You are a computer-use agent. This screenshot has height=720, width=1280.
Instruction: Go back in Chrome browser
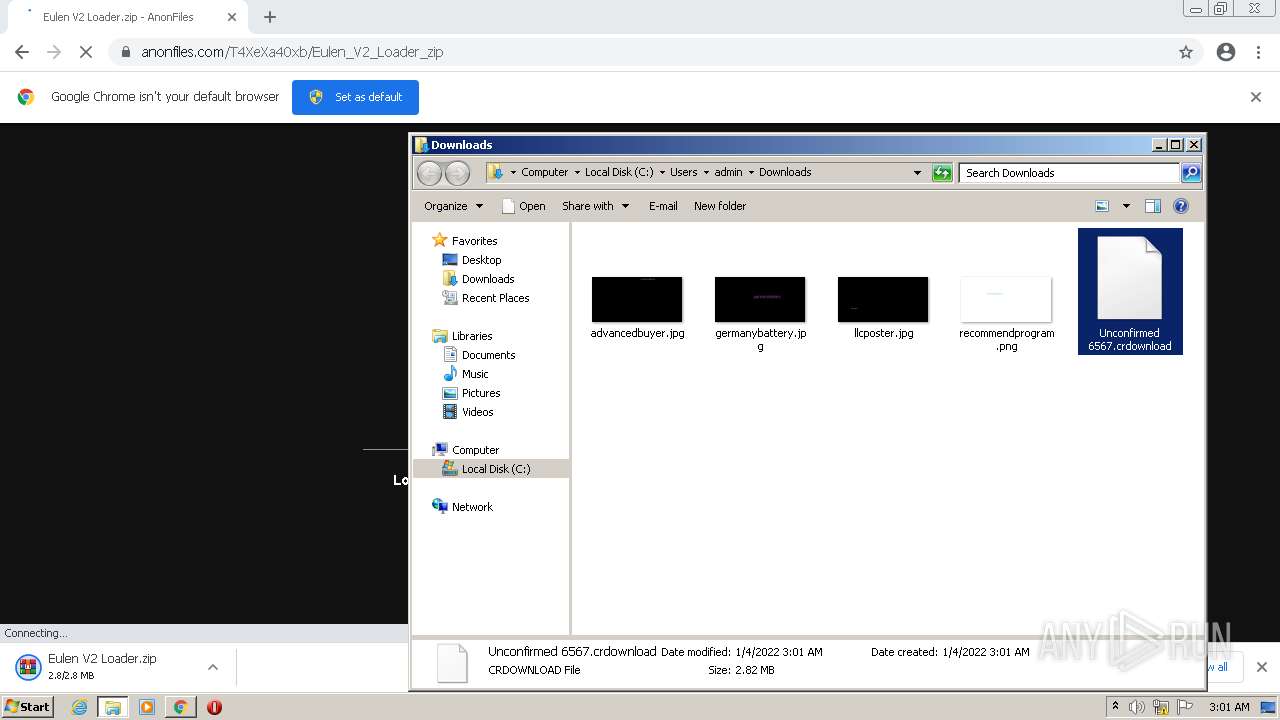pyautogui.click(x=22, y=52)
